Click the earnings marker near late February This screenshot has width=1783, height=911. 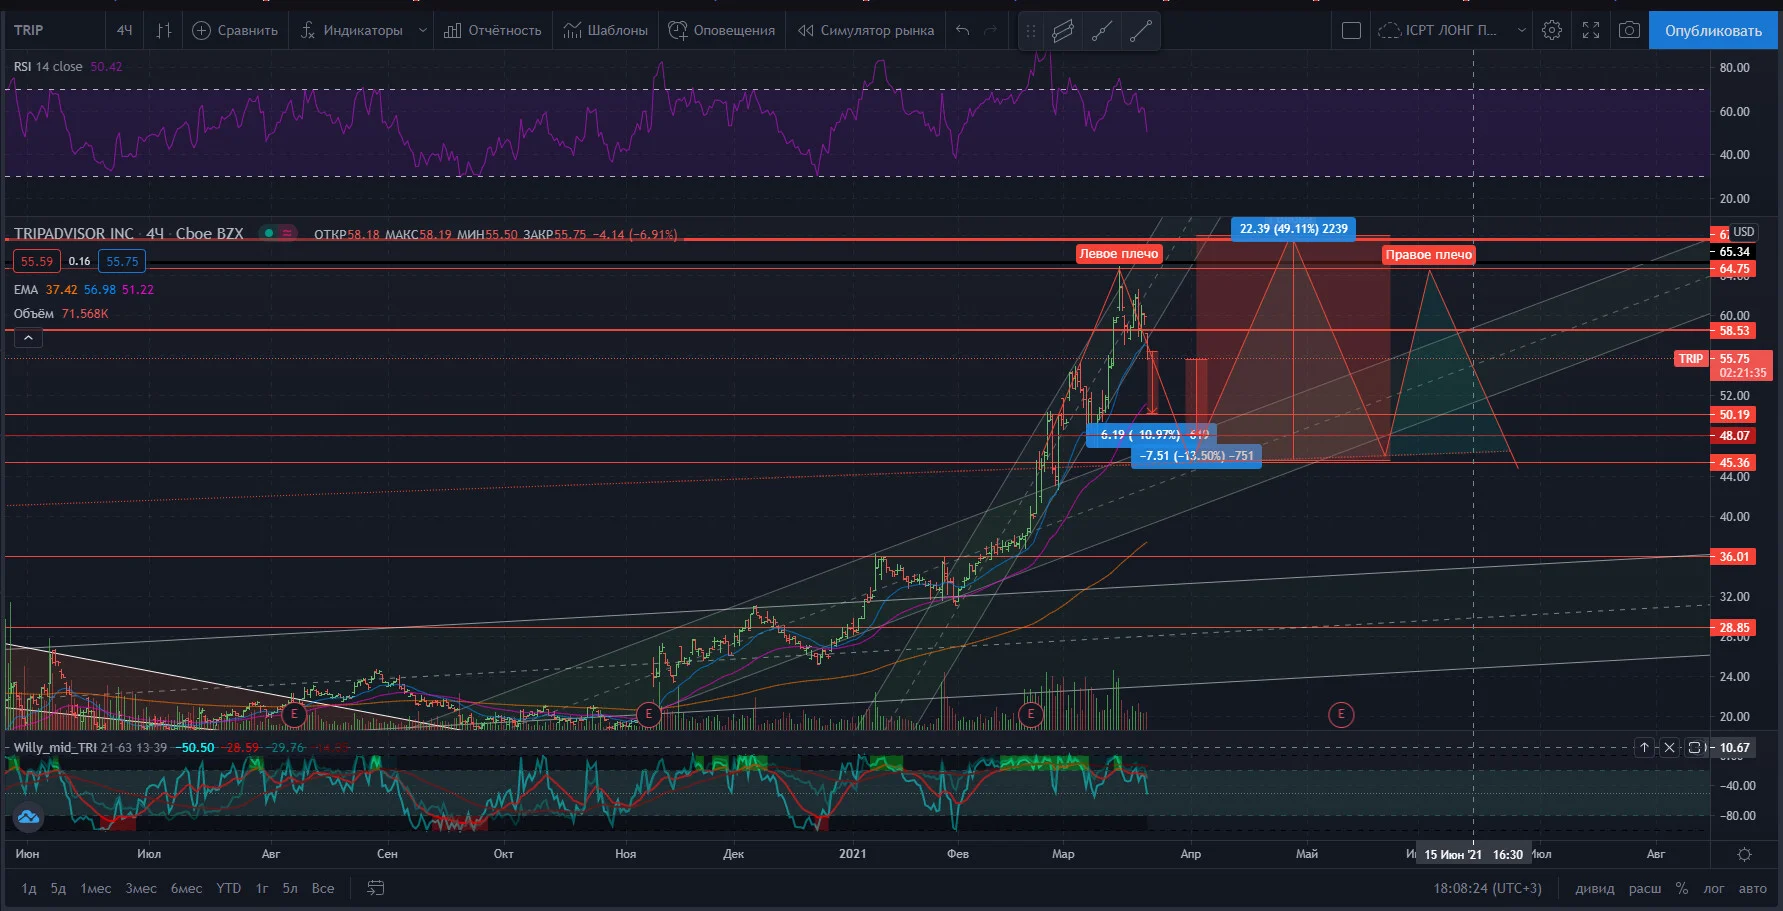1030,714
